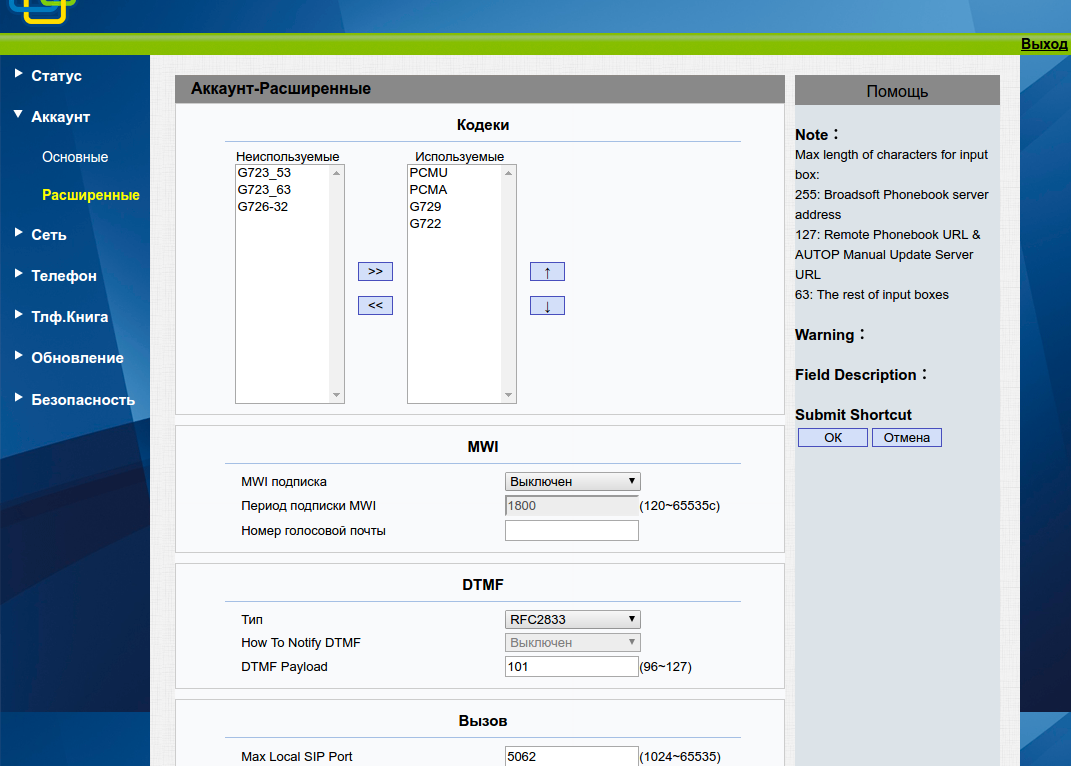Click the Номер голосовой почты field

(572, 531)
